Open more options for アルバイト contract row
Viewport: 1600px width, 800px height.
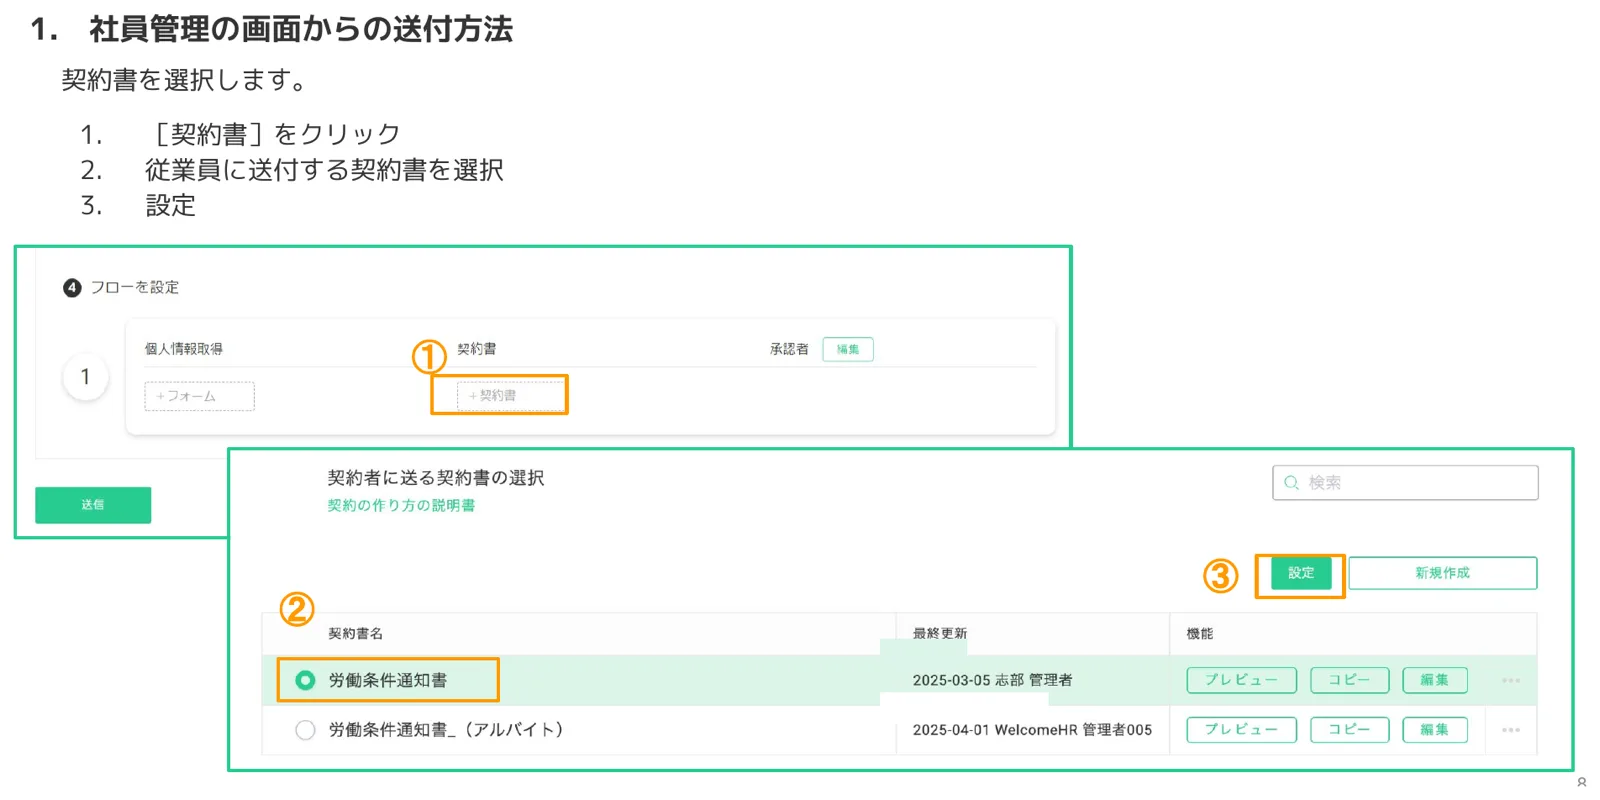tap(1511, 730)
